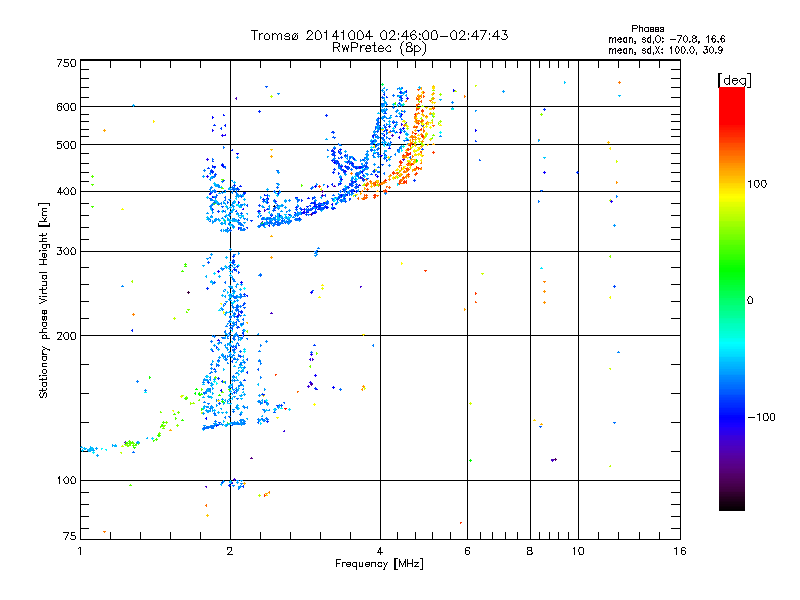This screenshot has width=800, height=600.
Task: Click the x-axis '16' tick label
Action: 680,551
